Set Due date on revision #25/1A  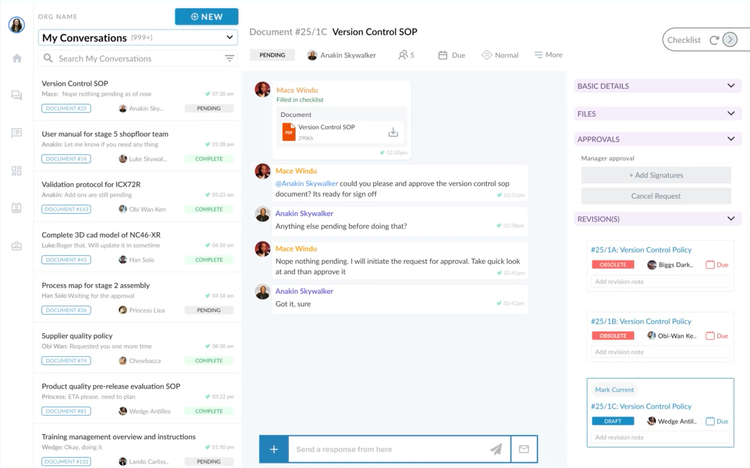pyautogui.click(x=717, y=265)
